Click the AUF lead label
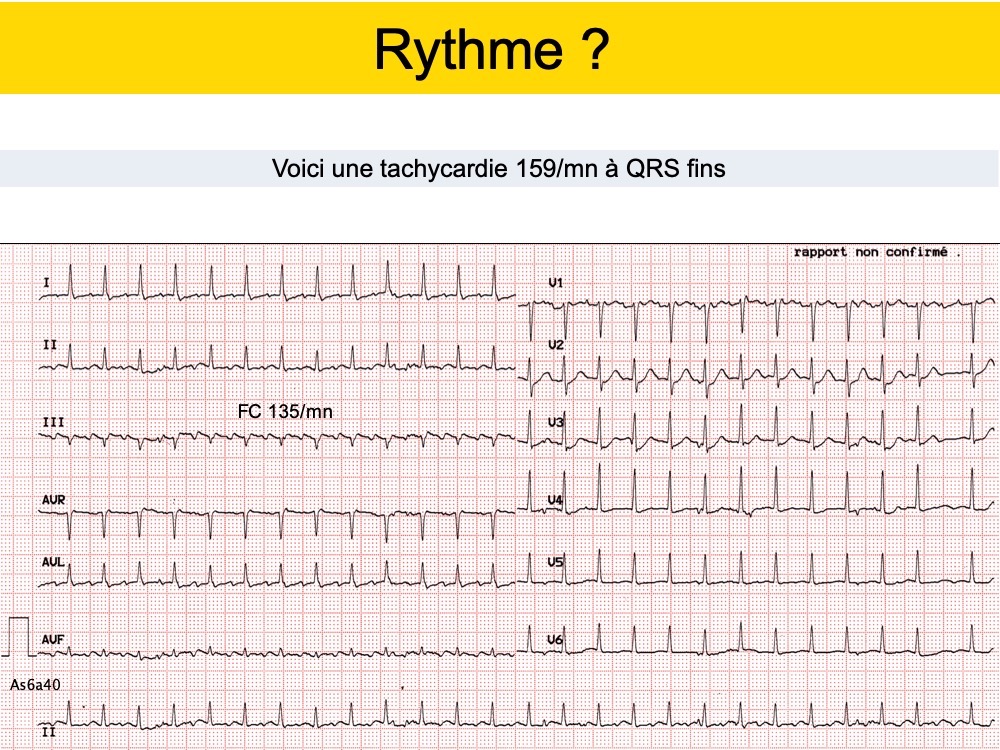The image size is (1000, 750). tap(53, 638)
